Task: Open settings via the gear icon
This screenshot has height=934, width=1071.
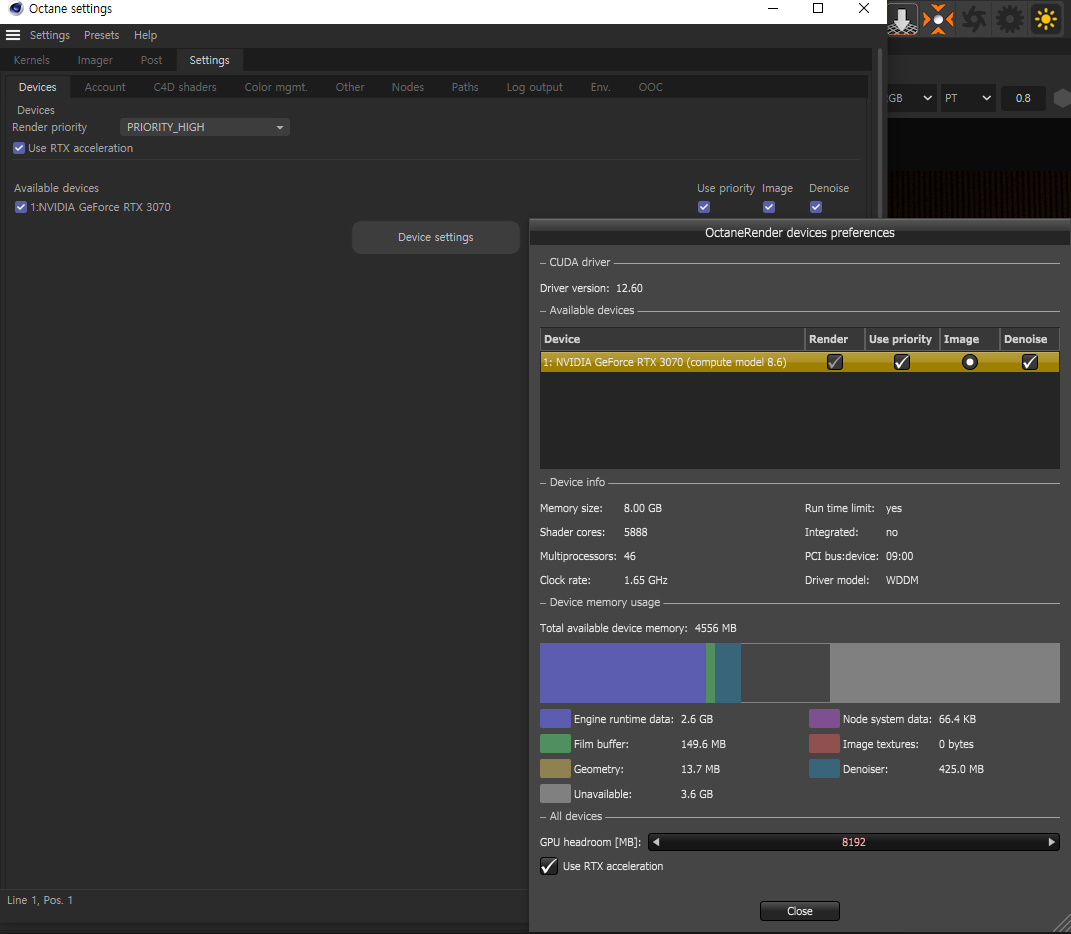Action: pyautogui.click(x=1010, y=19)
